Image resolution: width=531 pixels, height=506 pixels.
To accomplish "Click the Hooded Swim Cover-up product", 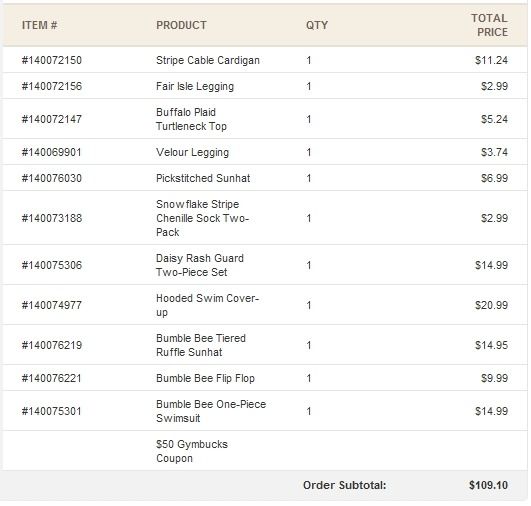I will [207, 305].
